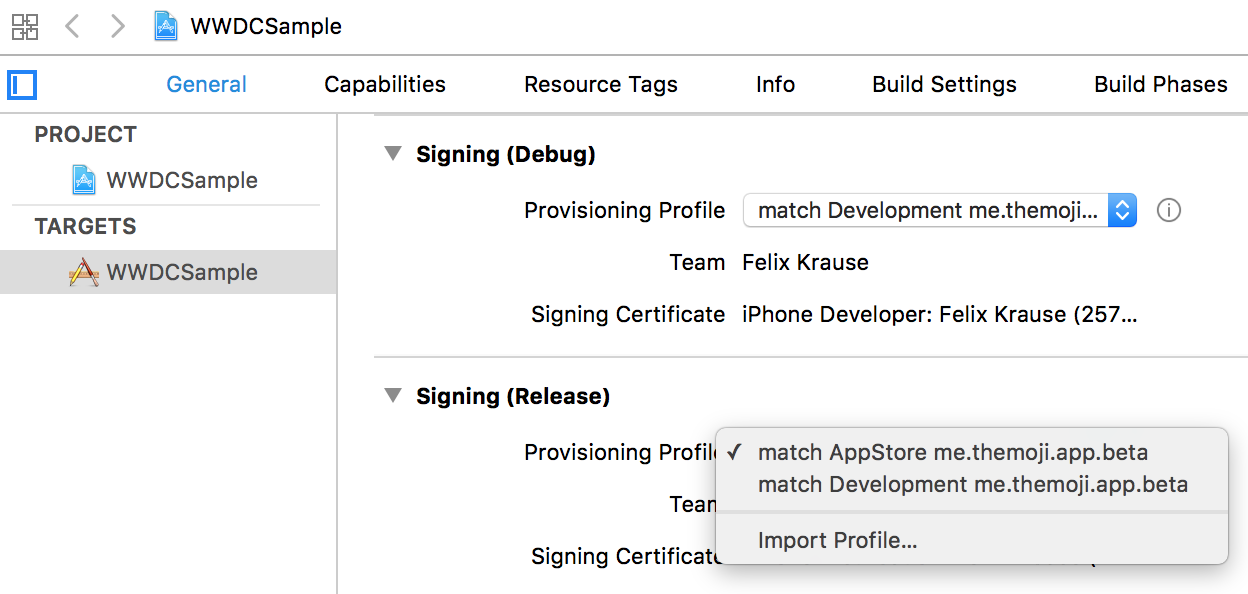The image size is (1248, 594).
Task: Open the Build Settings tab
Action: point(944,85)
